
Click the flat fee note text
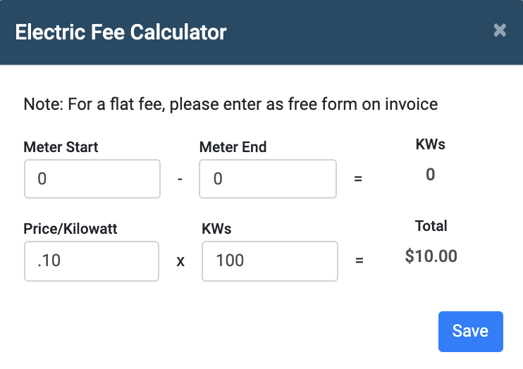pos(230,104)
